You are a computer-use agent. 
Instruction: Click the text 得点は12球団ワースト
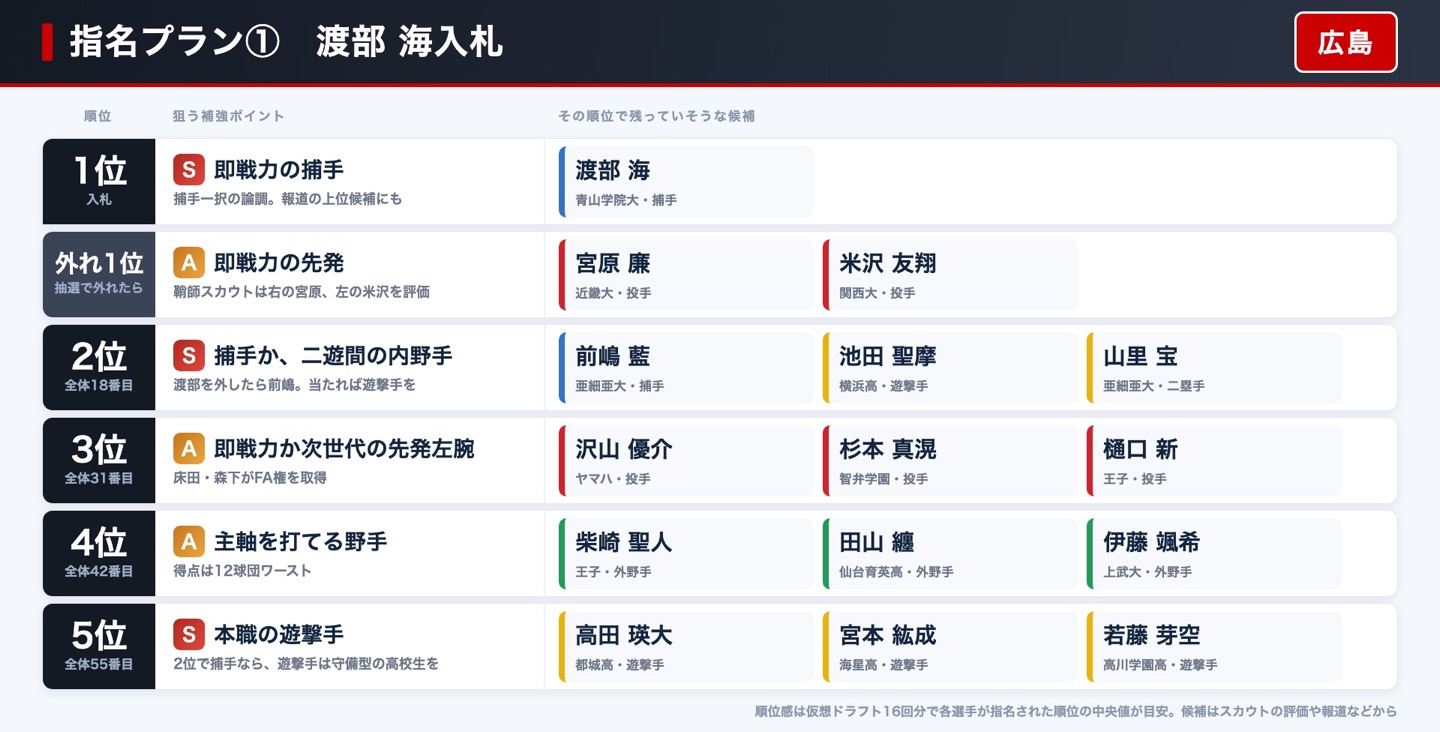(242, 571)
